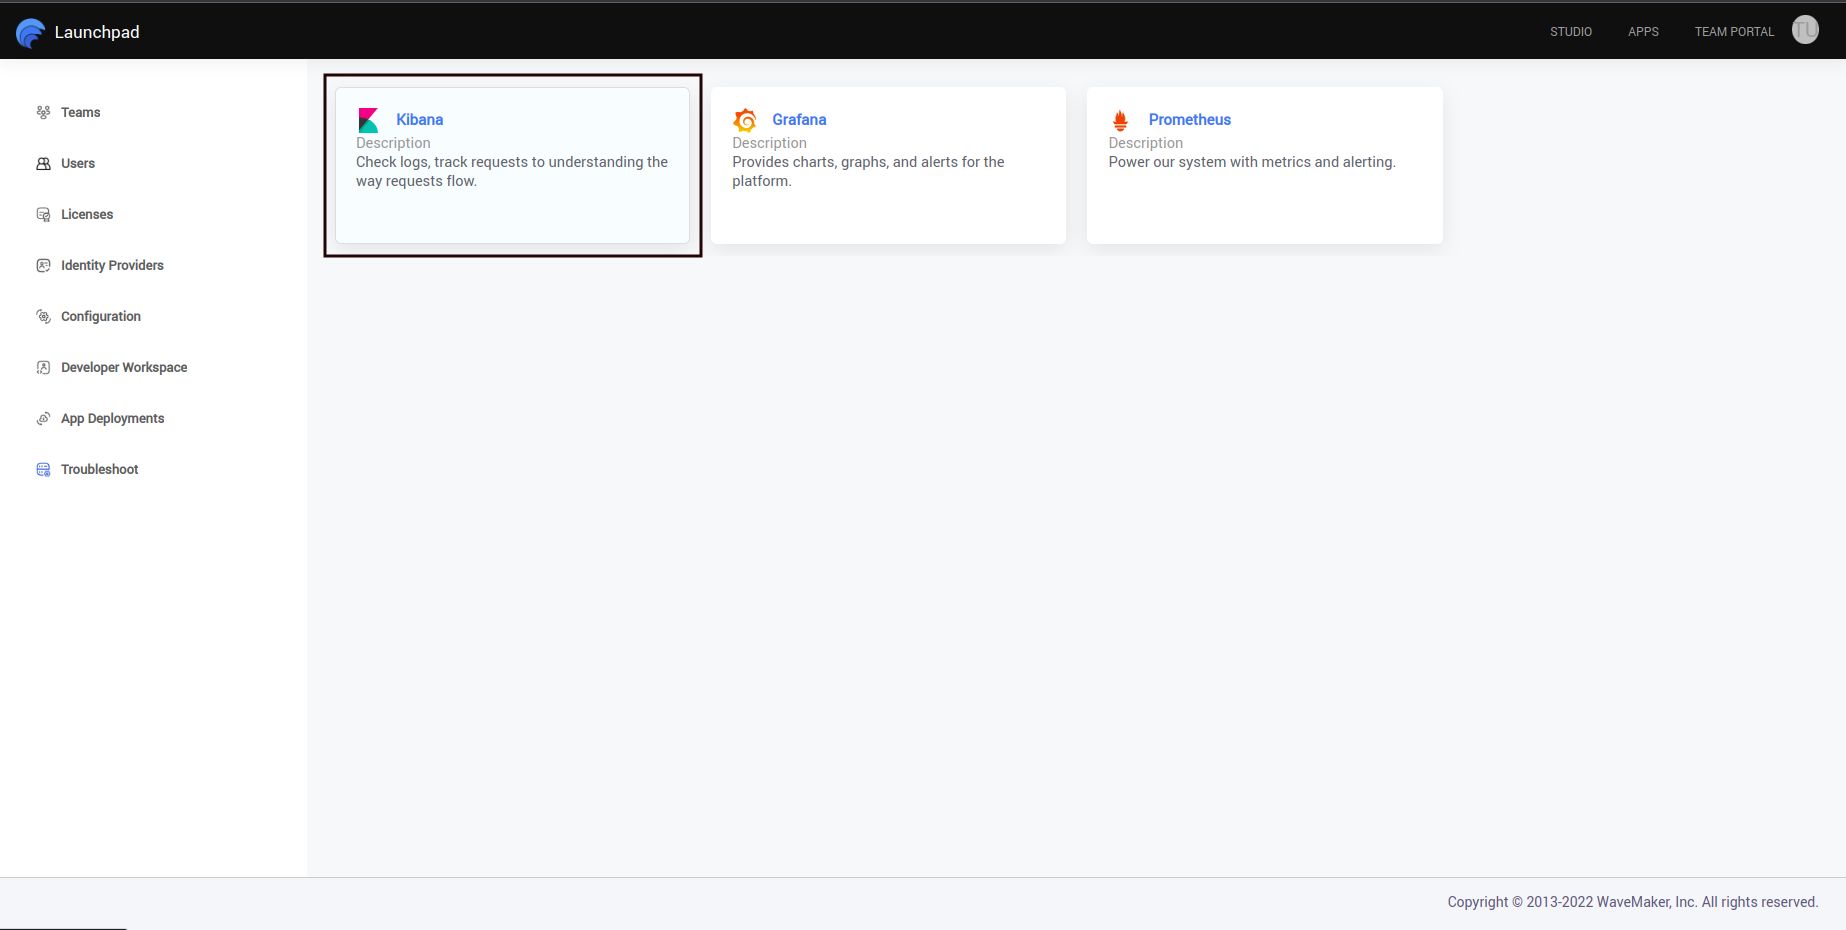This screenshot has width=1846, height=930.
Task: Open the Grafana application link
Action: point(798,119)
